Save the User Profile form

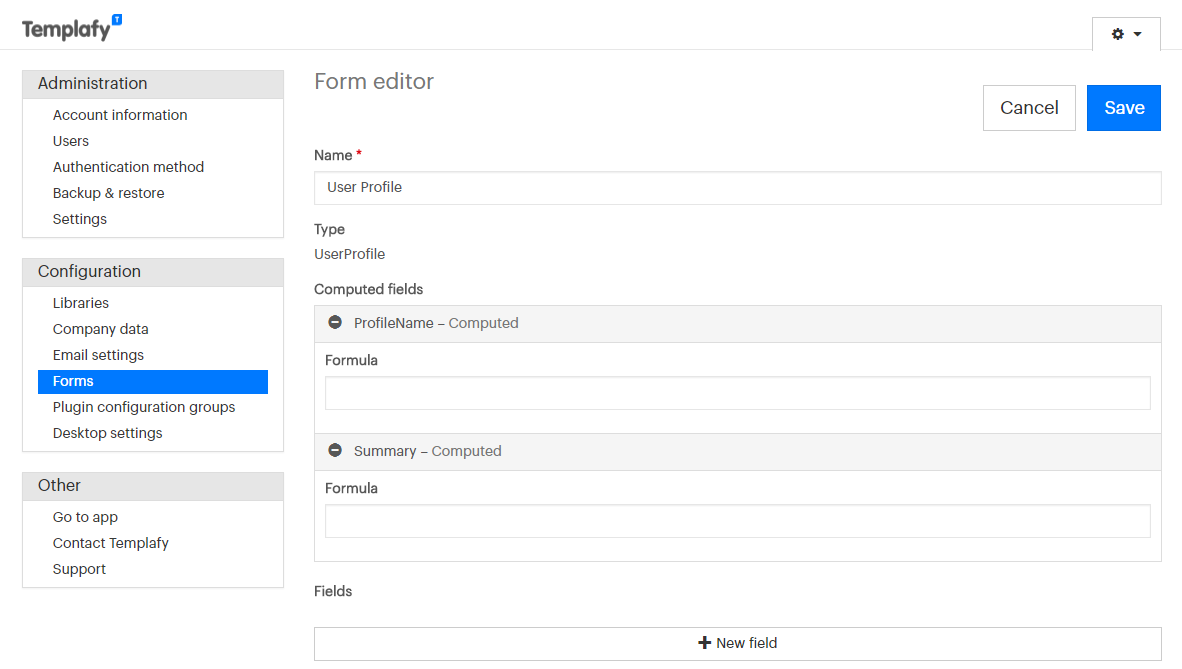[1124, 107]
